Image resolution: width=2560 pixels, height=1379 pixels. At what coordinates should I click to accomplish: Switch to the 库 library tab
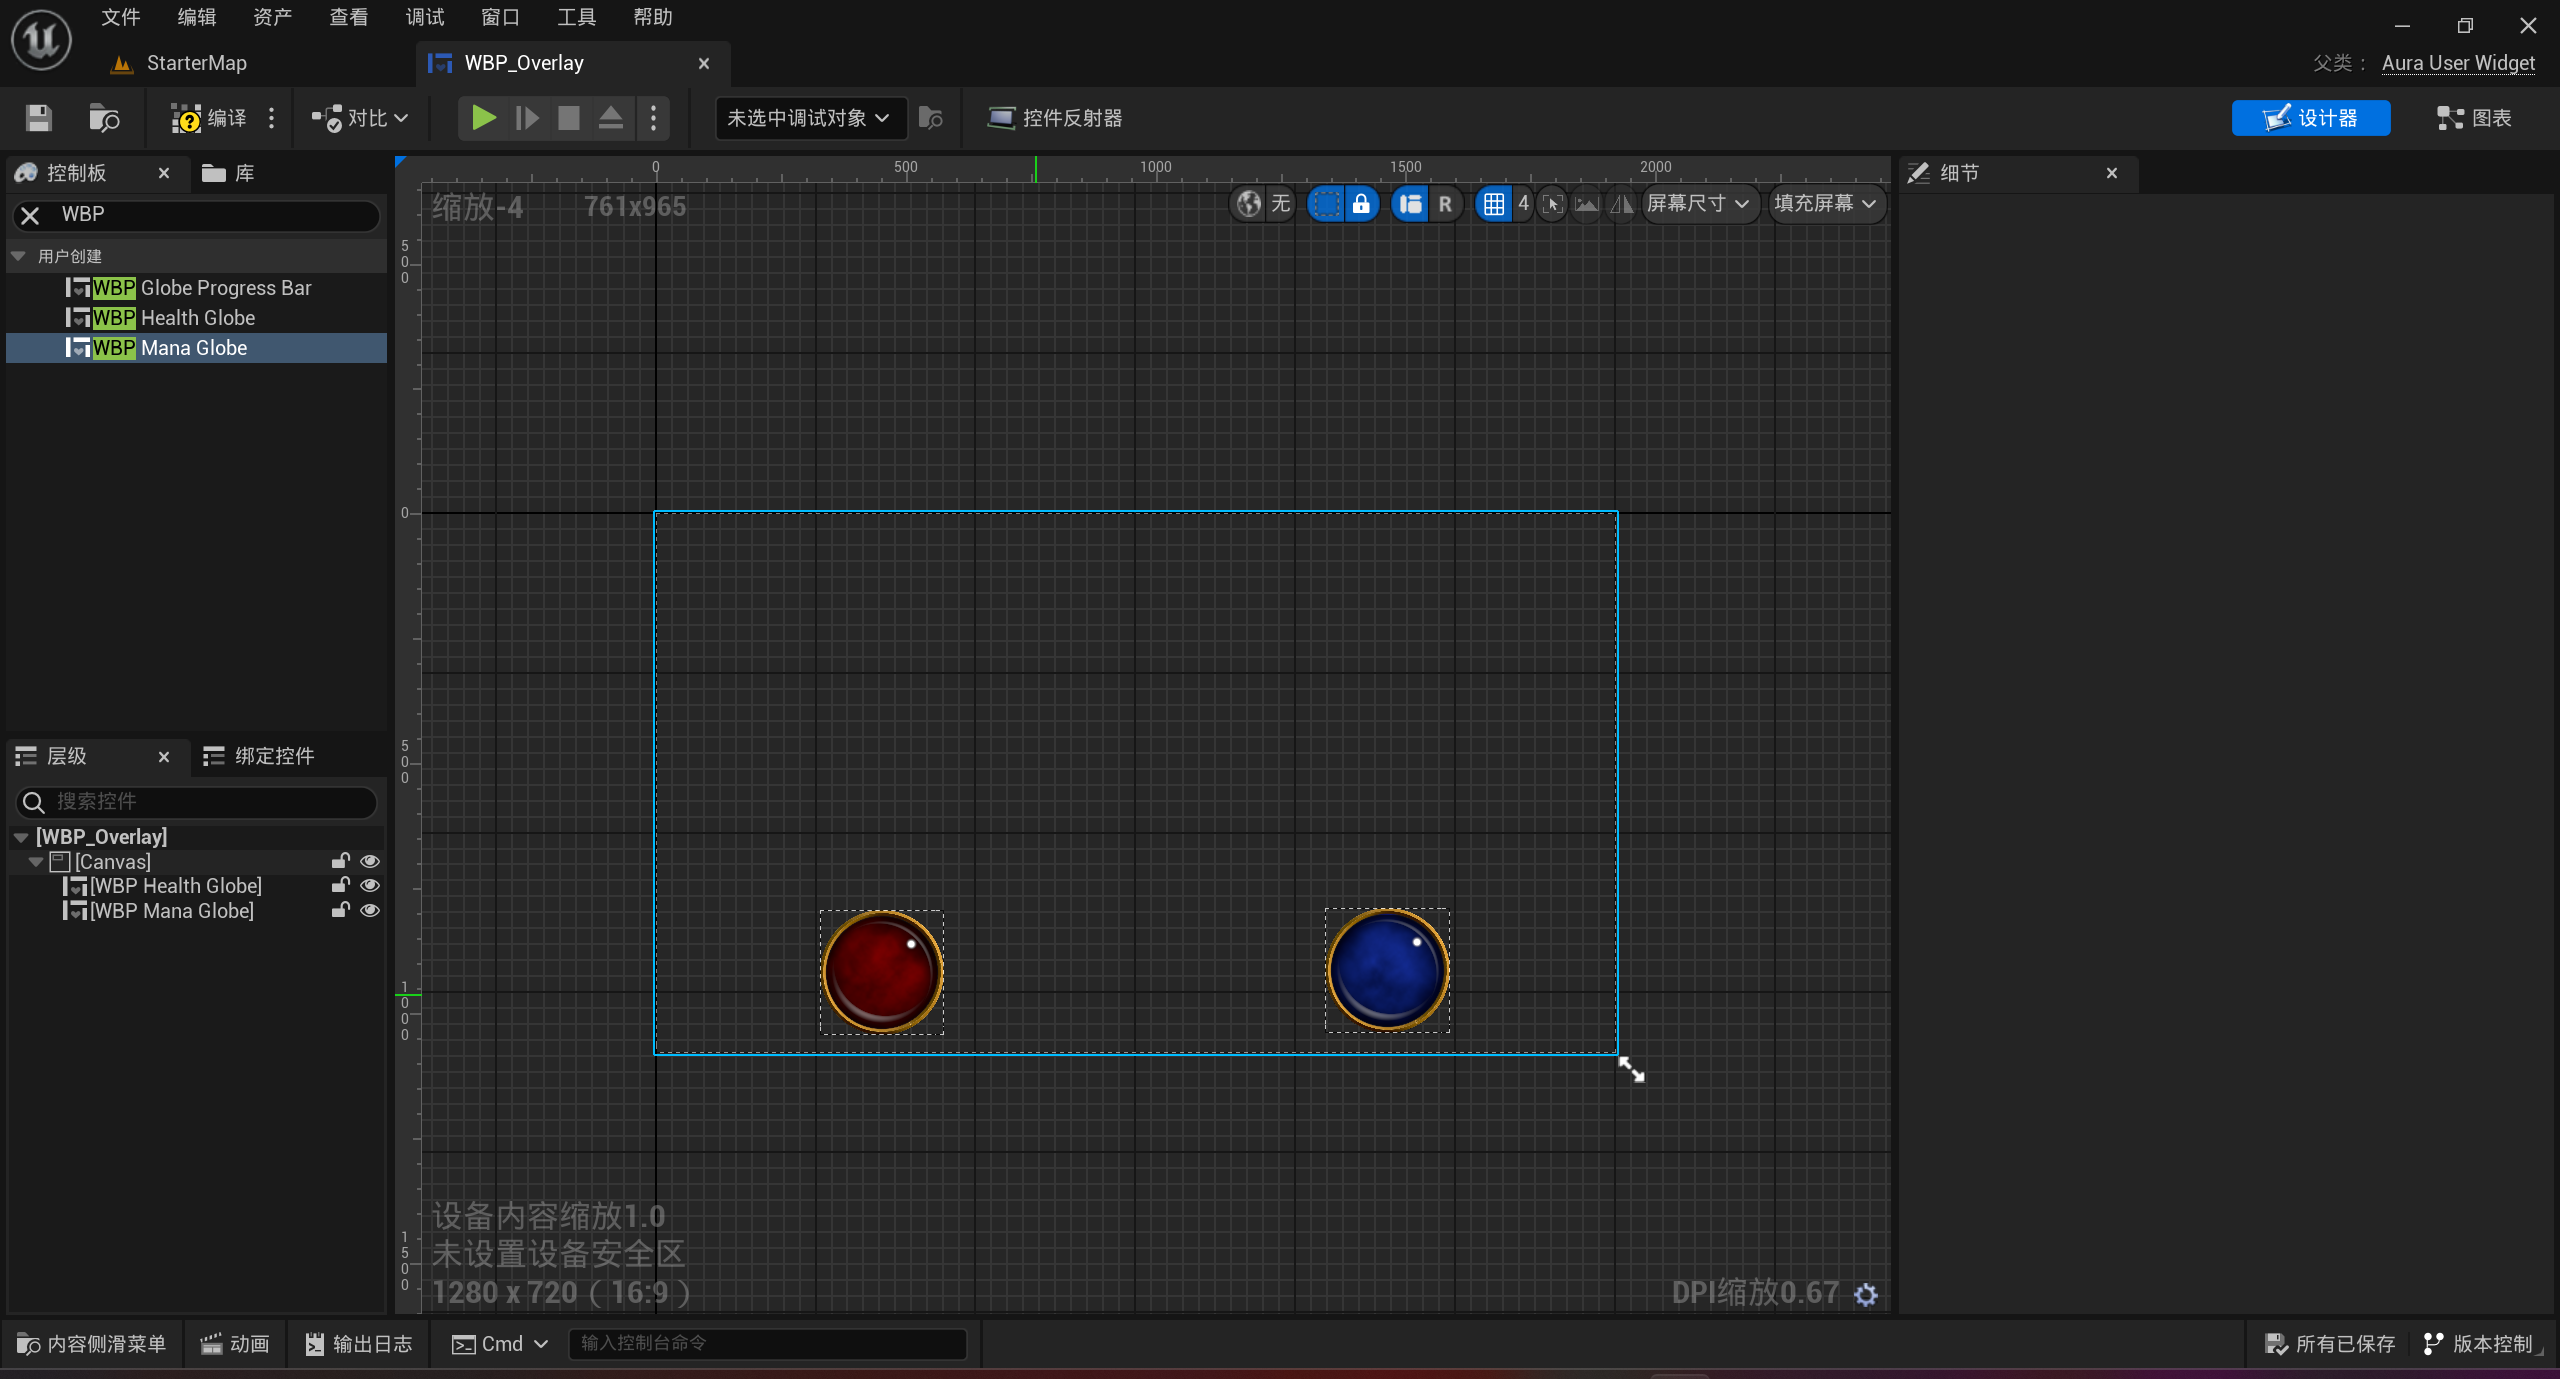(x=228, y=173)
